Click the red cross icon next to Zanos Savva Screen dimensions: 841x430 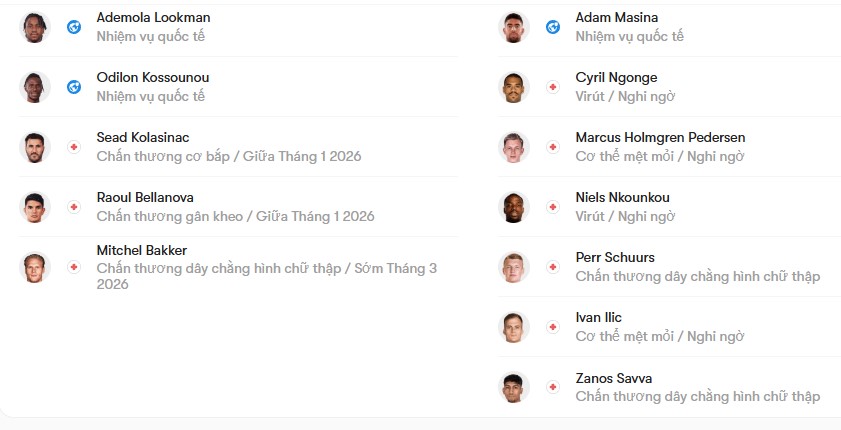553,387
